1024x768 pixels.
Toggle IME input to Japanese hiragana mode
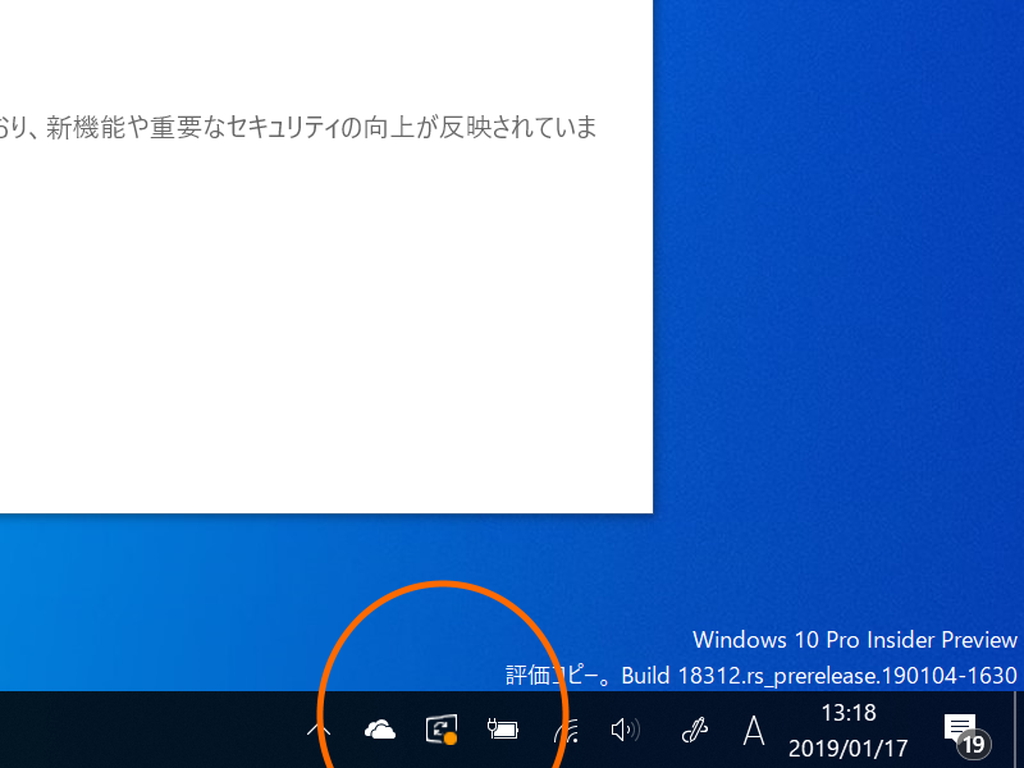pos(753,731)
